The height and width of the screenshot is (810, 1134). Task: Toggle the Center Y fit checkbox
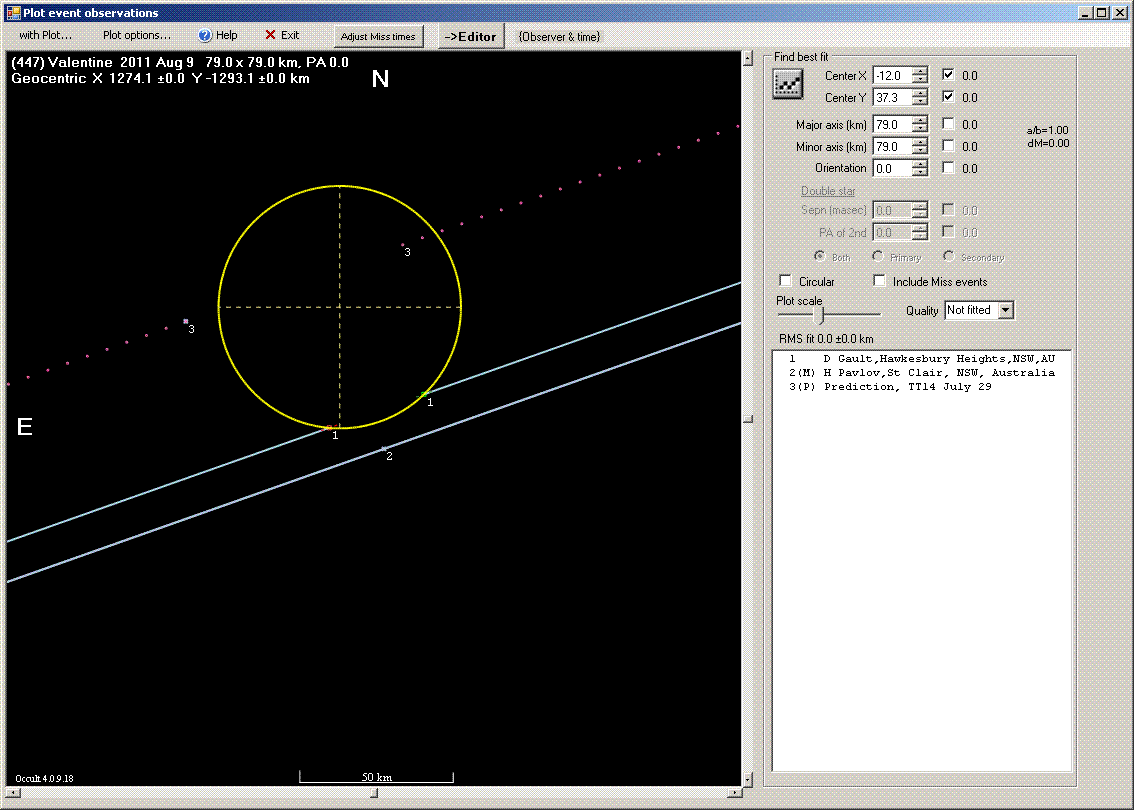[948, 96]
